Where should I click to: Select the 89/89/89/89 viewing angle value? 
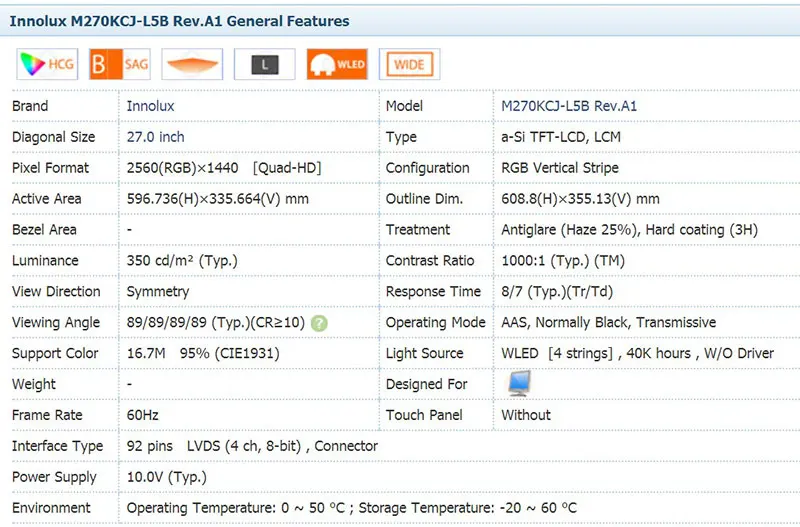click(216, 322)
